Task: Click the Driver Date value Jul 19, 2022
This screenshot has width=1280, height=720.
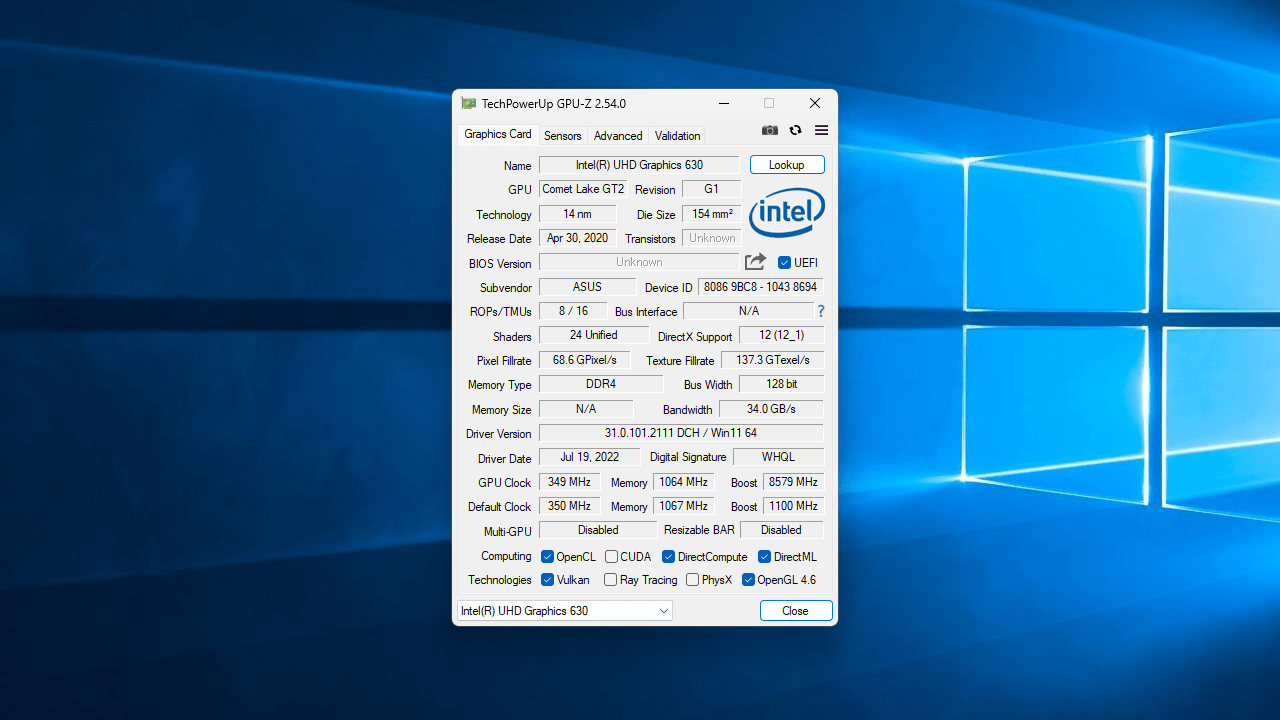Action: [x=589, y=457]
